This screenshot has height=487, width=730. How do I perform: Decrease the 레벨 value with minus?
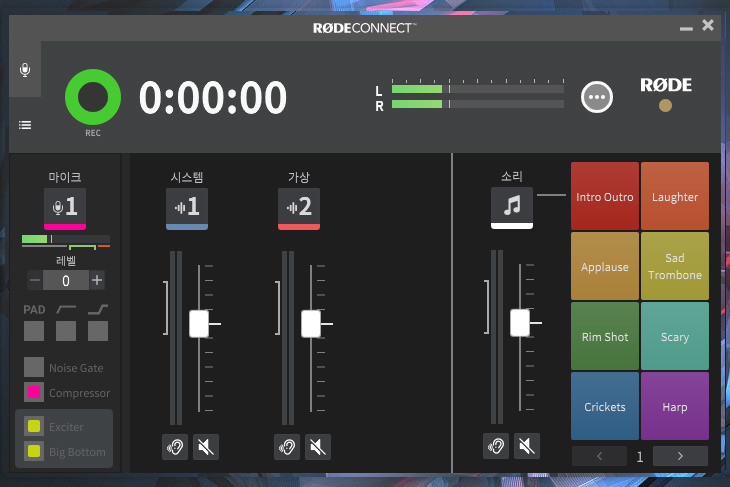coord(35,280)
